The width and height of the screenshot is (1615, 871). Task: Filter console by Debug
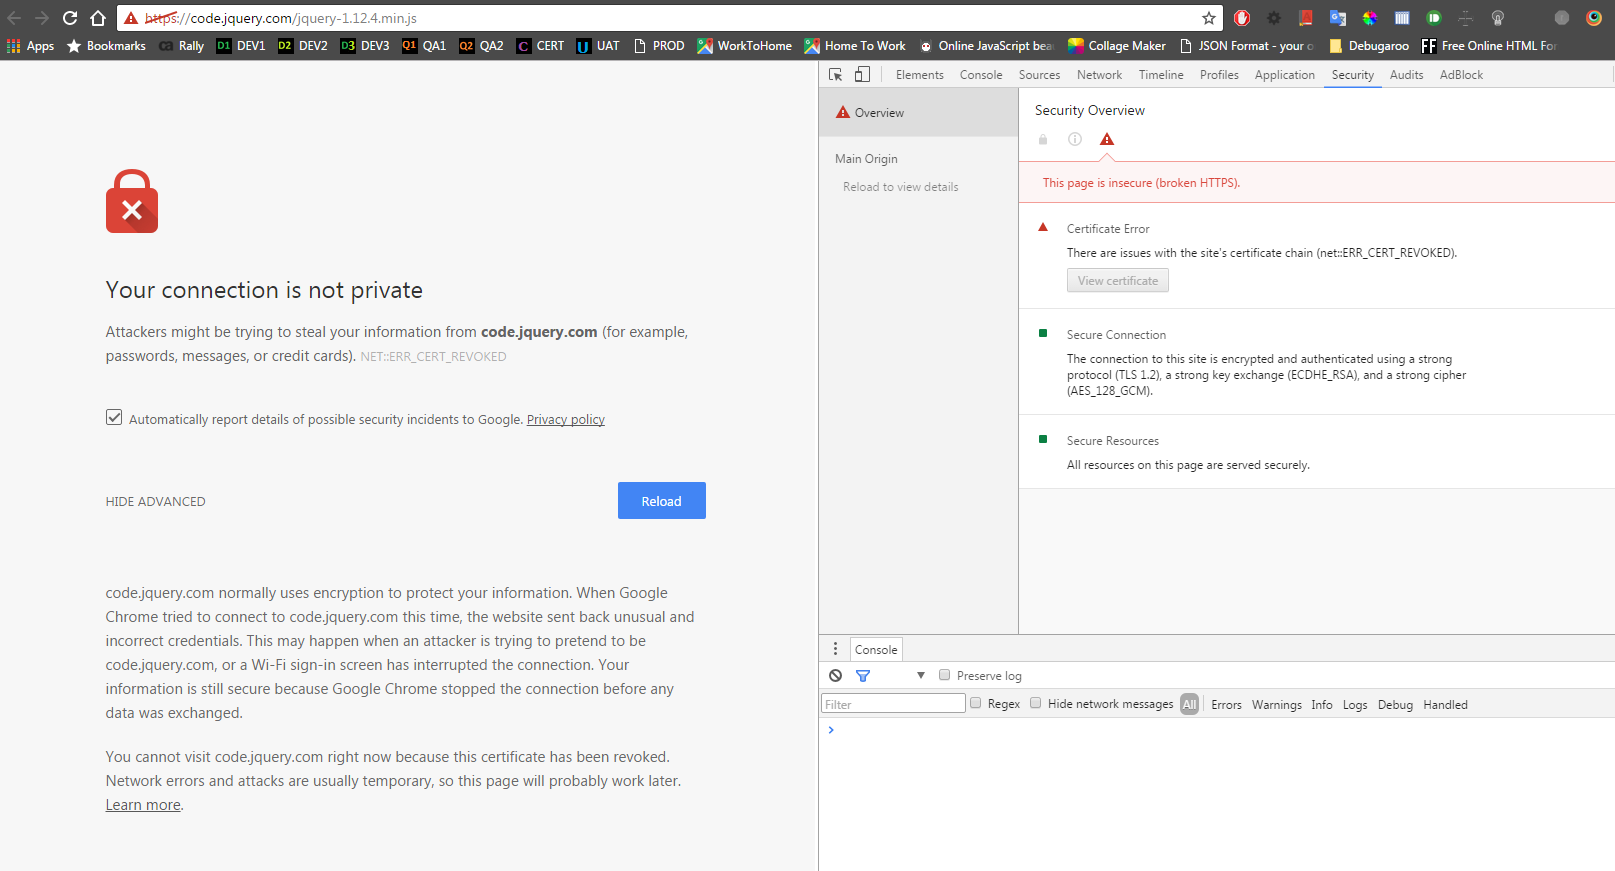tap(1395, 705)
